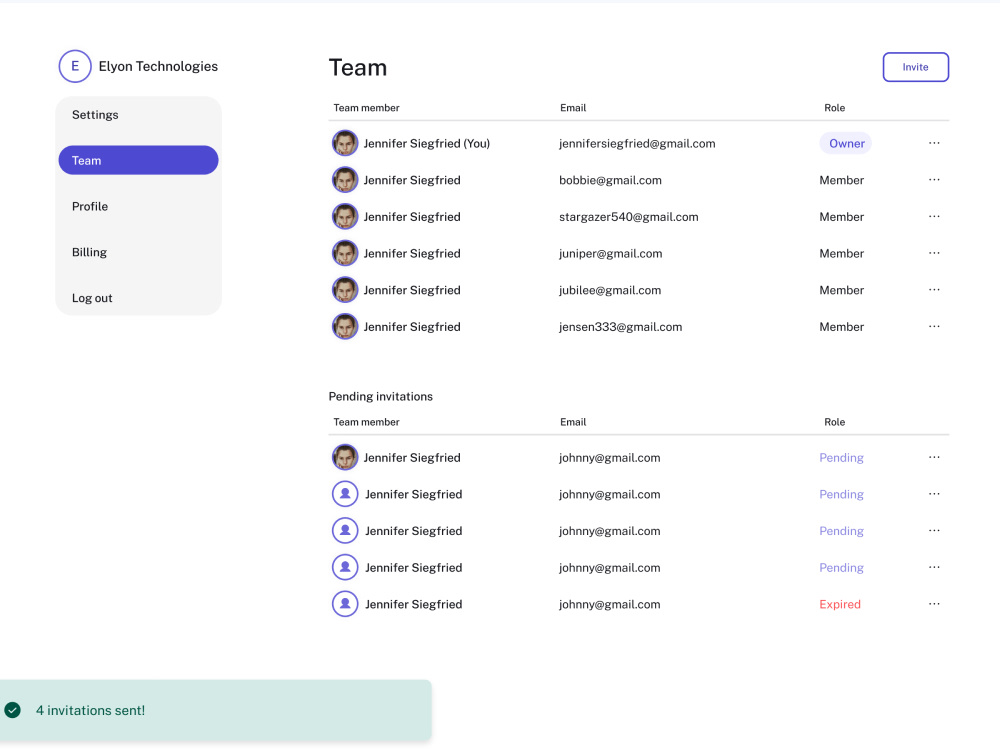This screenshot has height=750, width=1000.
Task: Click email bobbie@gmail.com
Action: pyautogui.click(x=610, y=180)
